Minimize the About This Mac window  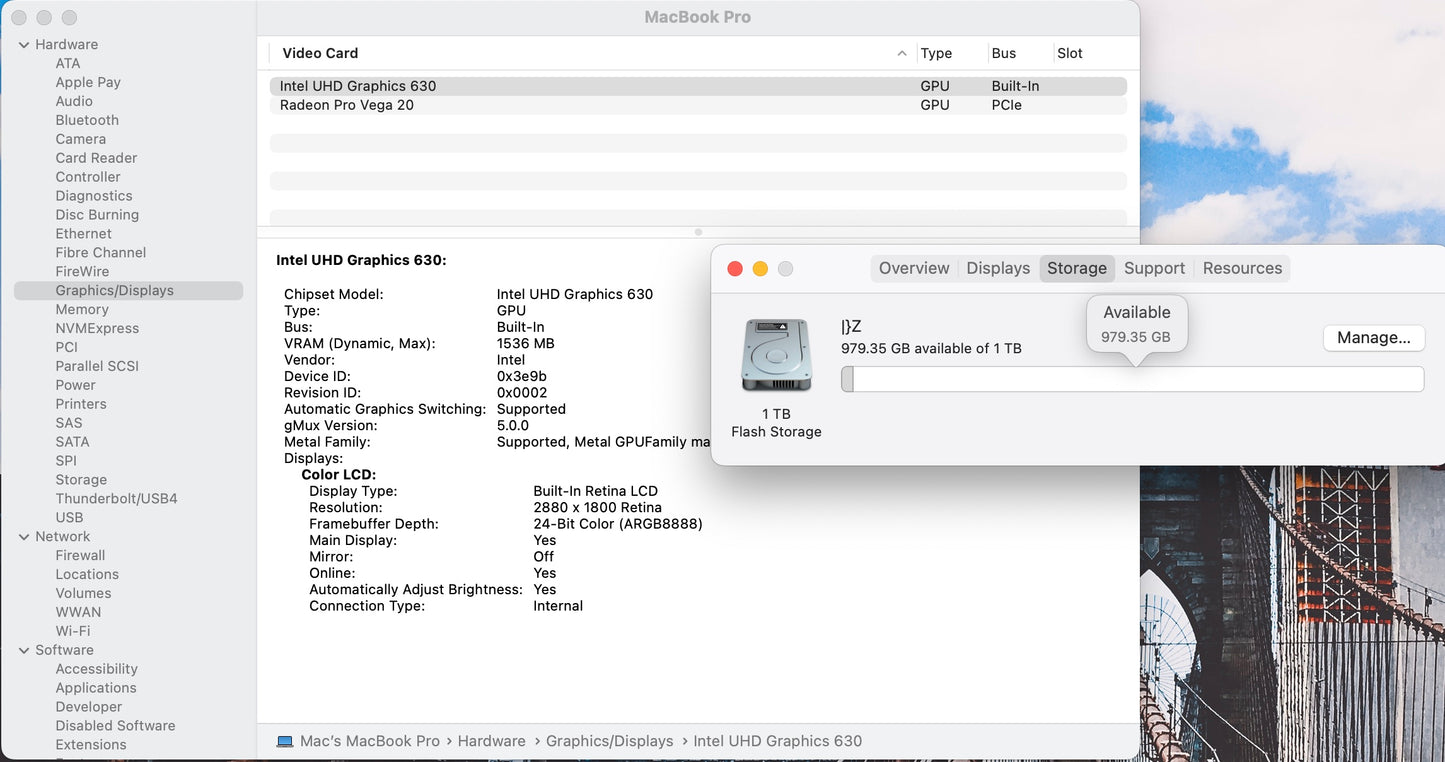(760, 269)
